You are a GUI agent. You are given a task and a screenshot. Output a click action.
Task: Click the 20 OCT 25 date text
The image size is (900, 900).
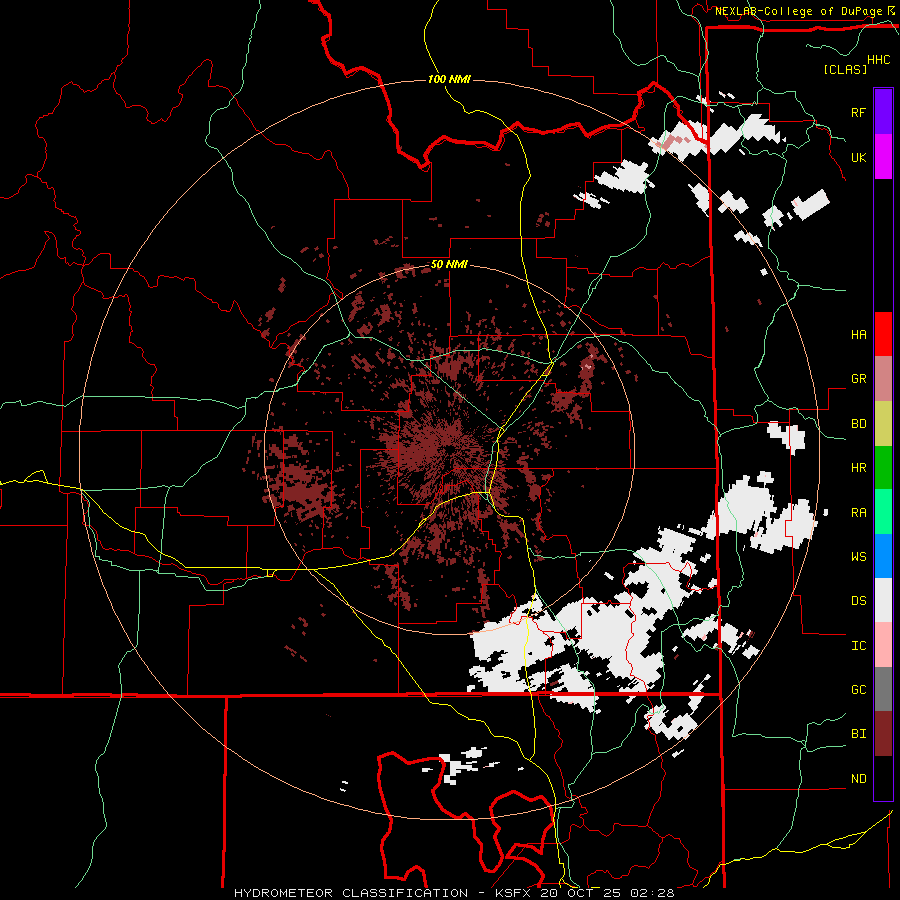[582, 893]
